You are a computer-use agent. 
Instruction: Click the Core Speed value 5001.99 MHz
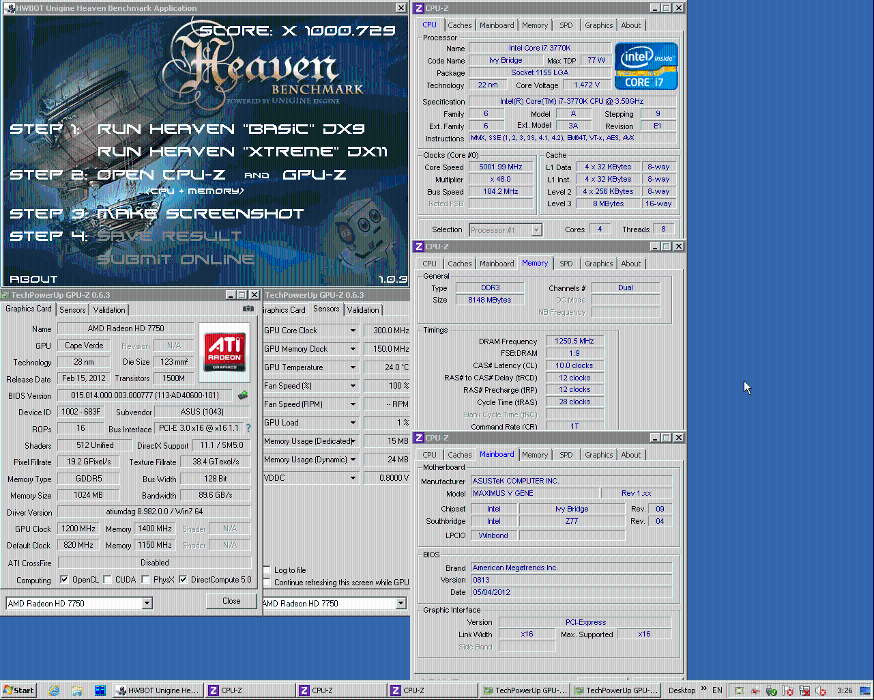coord(501,167)
